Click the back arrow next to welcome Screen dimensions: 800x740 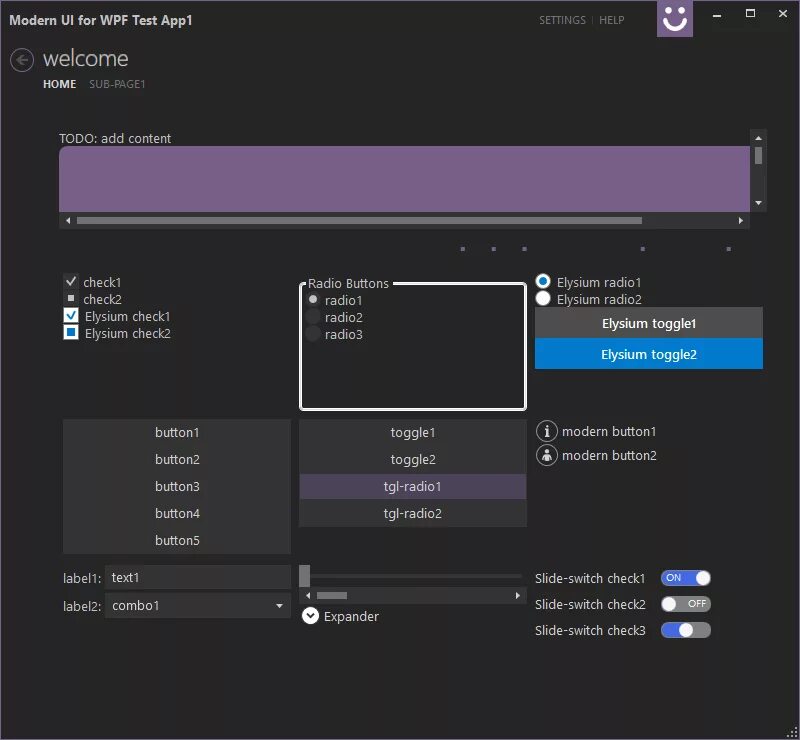tap(22, 60)
